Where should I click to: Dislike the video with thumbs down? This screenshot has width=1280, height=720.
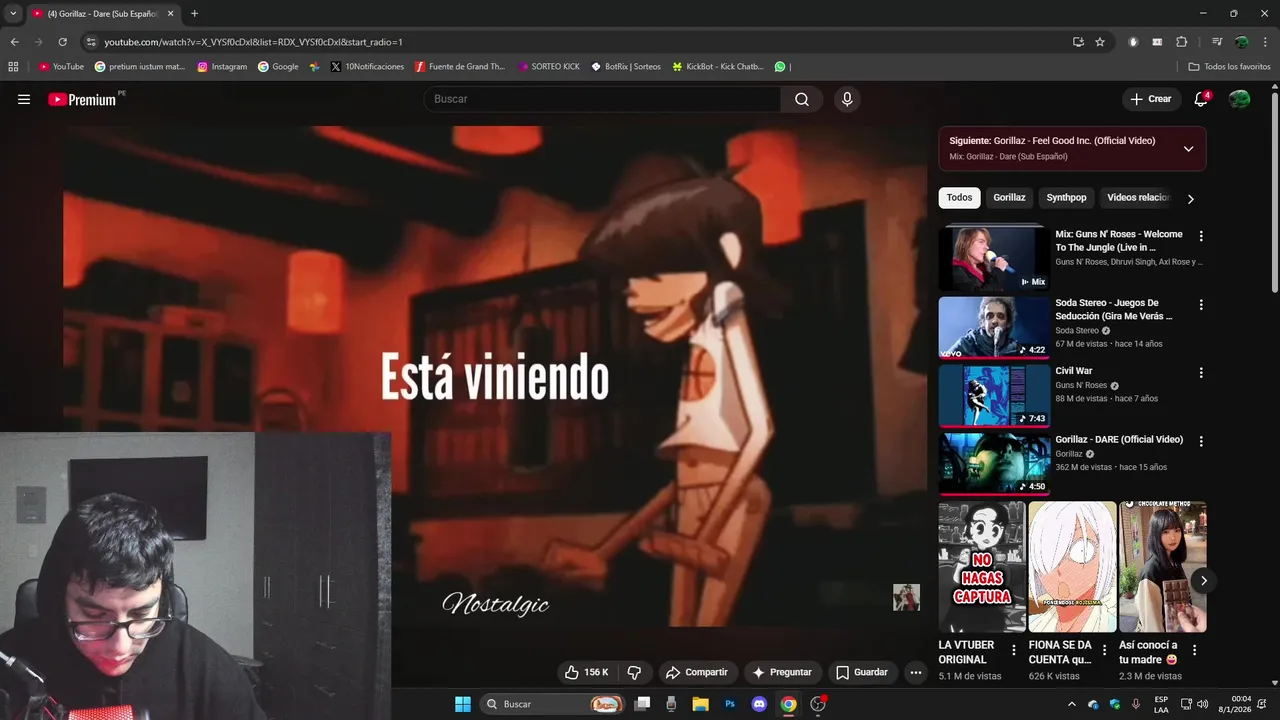[x=634, y=672]
